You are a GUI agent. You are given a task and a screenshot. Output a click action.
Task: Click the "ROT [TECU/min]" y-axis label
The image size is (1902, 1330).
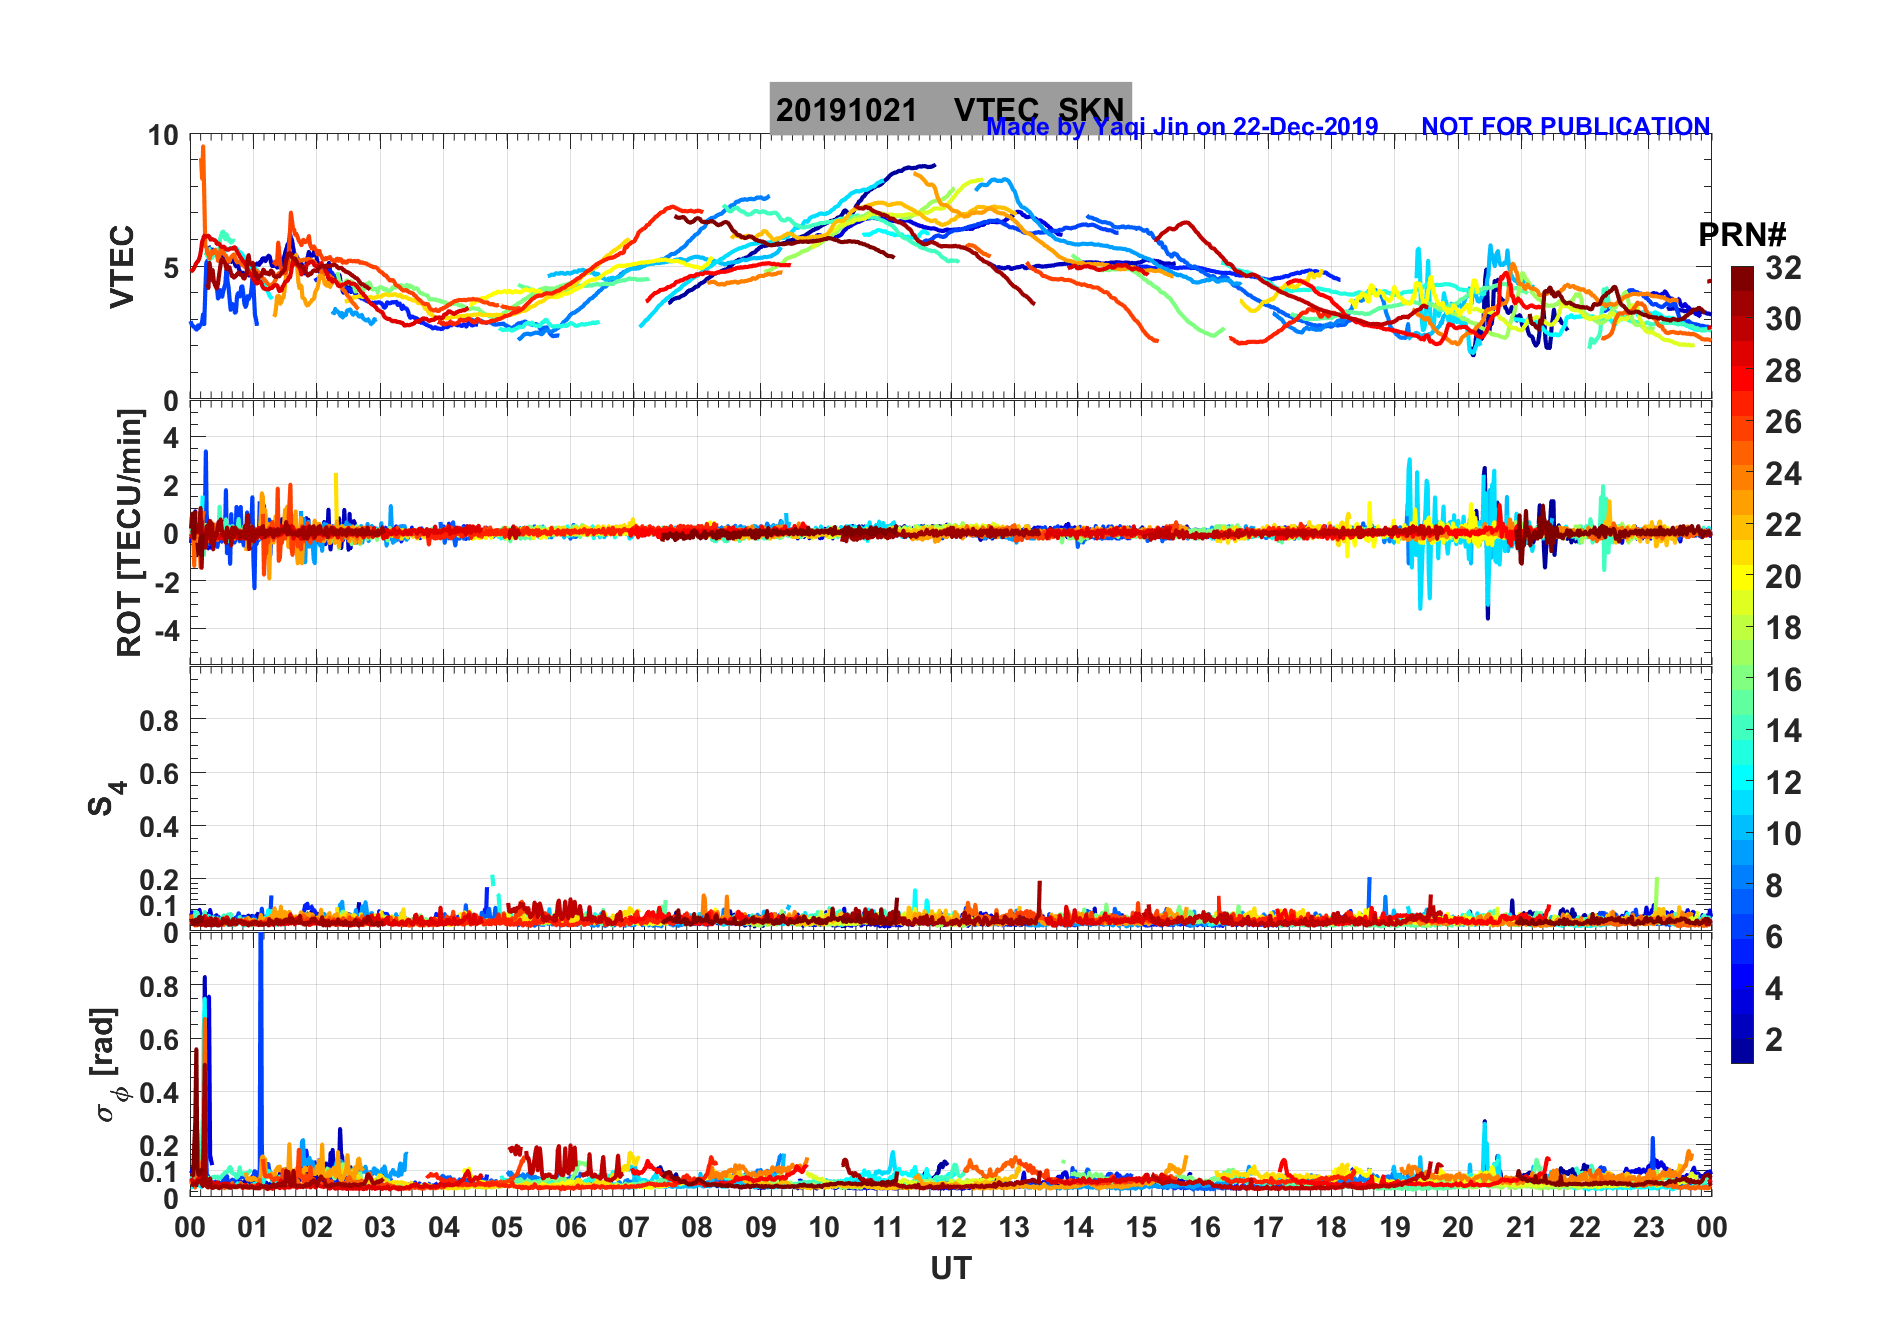click(x=129, y=533)
